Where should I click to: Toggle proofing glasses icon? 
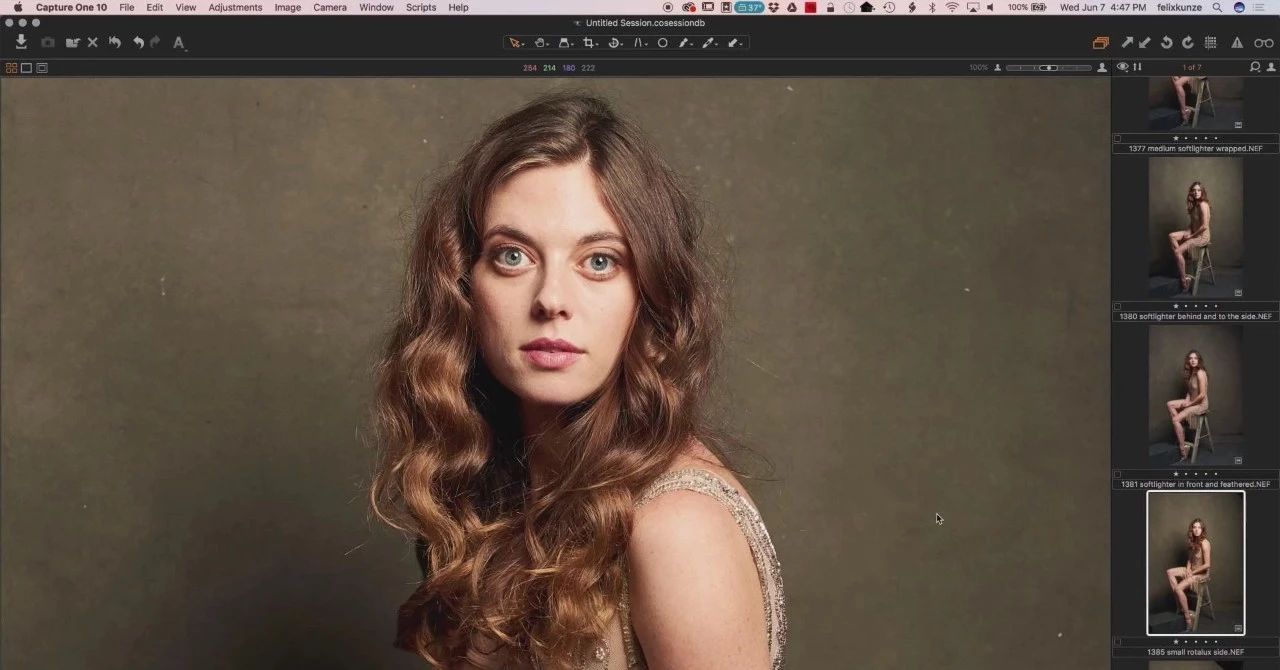pyautogui.click(x=1264, y=43)
